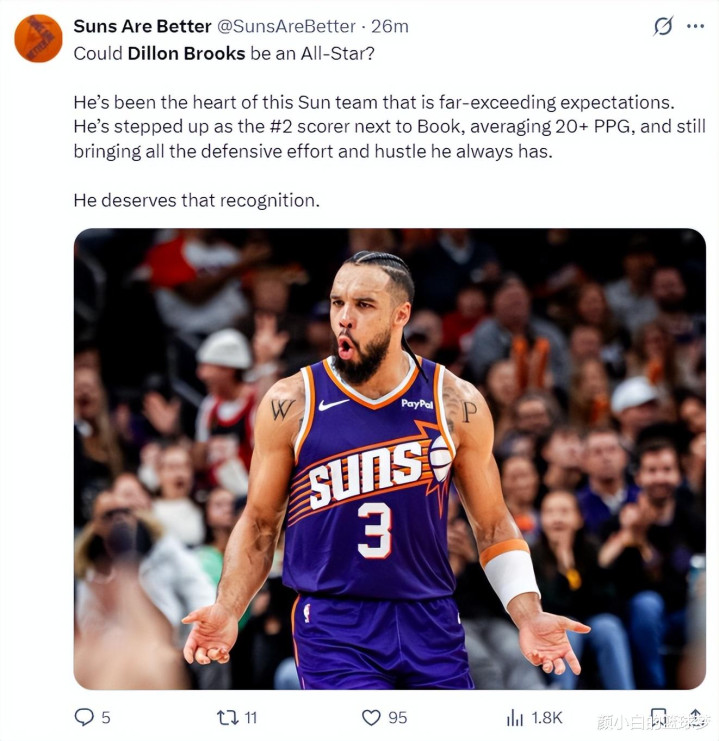This screenshot has width=719, height=741.
Task: Open the Dillon Brooks photo
Action: tap(390, 458)
